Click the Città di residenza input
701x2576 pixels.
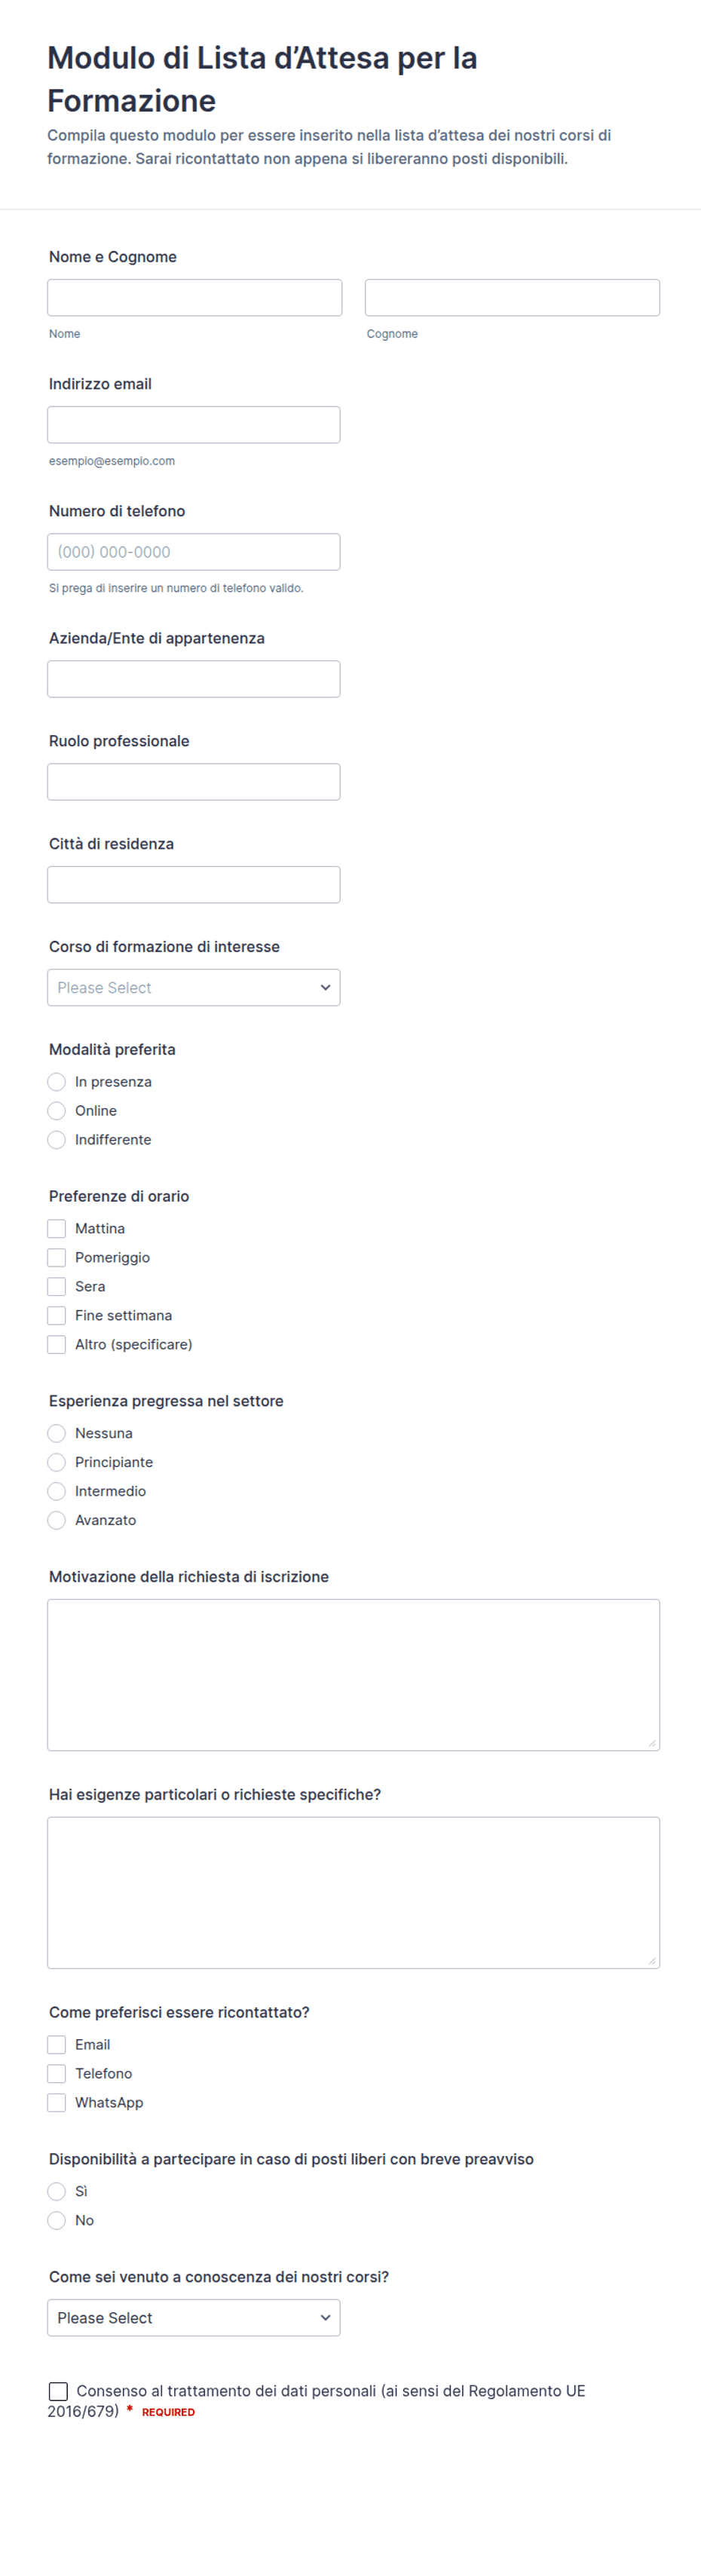pos(193,885)
